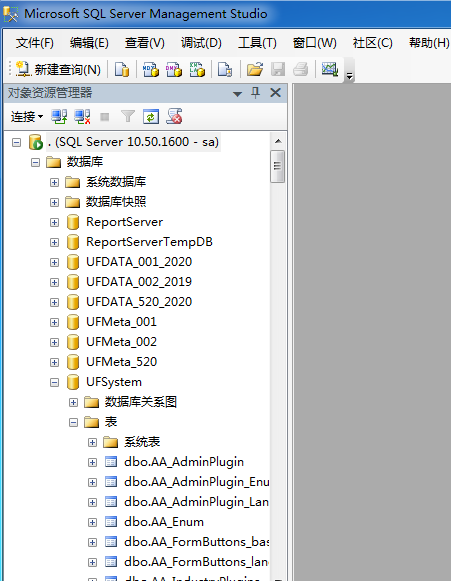The width and height of the screenshot is (451, 581).
Task: Open the 工具(T) menu
Action: click(x=257, y=43)
